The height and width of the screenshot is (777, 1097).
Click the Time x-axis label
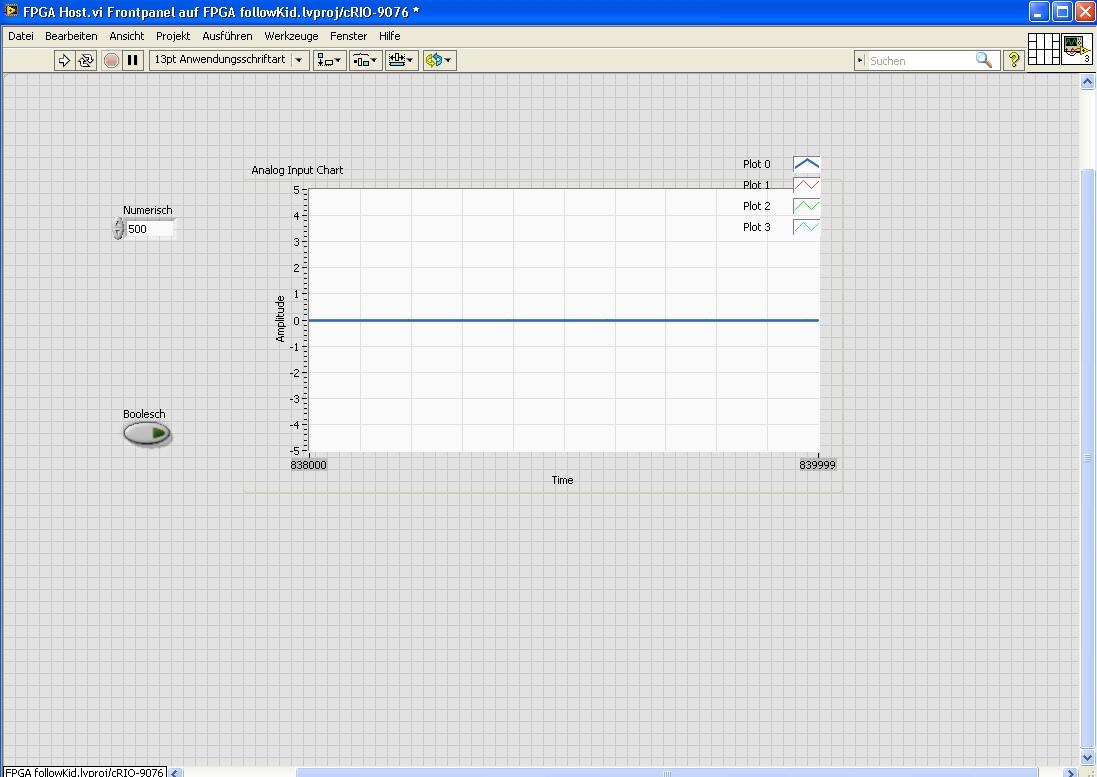click(562, 480)
